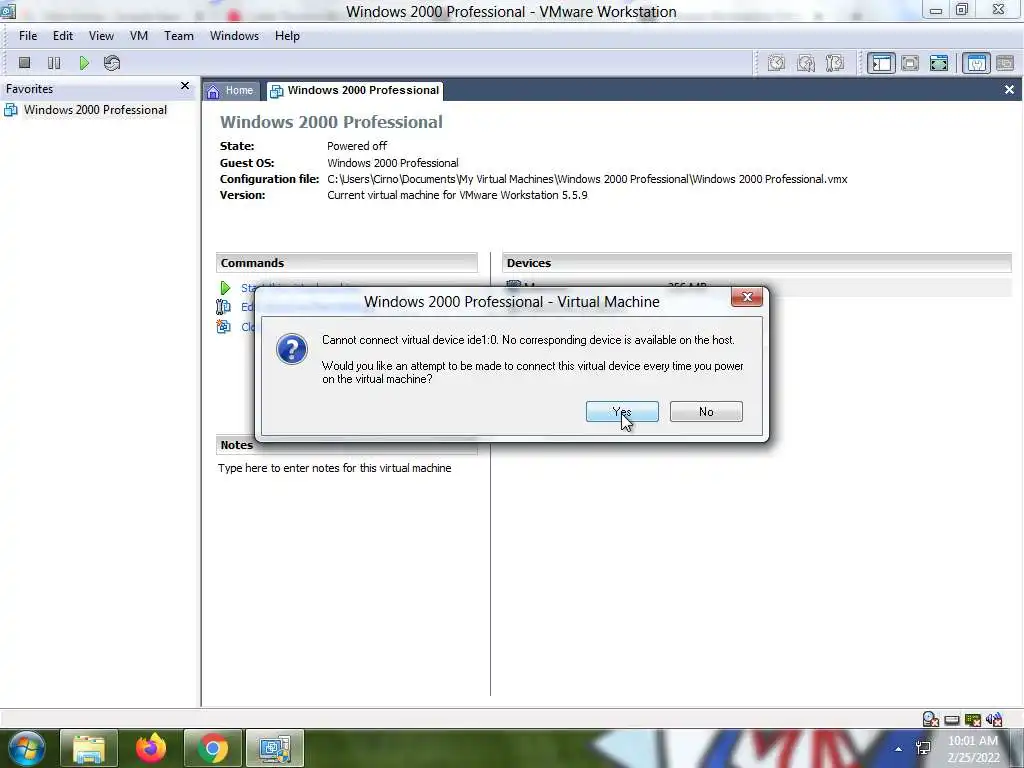This screenshot has height=768, width=1024.
Task: Click the network adapter status icon
Action: (973, 720)
